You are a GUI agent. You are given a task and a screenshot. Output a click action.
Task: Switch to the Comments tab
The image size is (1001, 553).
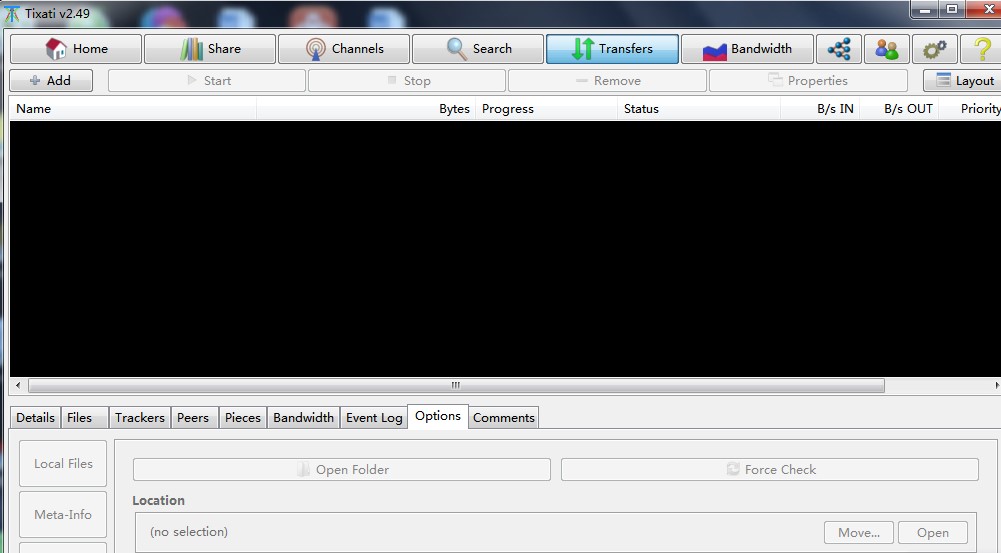pos(504,418)
